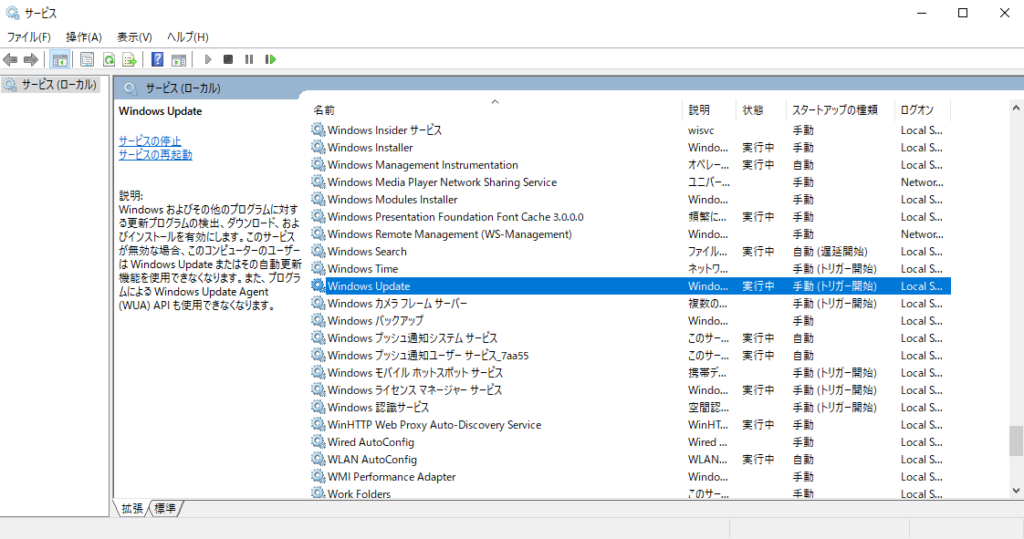
Task: Select Windows プッシュ通知ユーザー サービス_7aa55 row
Action: click(630, 355)
